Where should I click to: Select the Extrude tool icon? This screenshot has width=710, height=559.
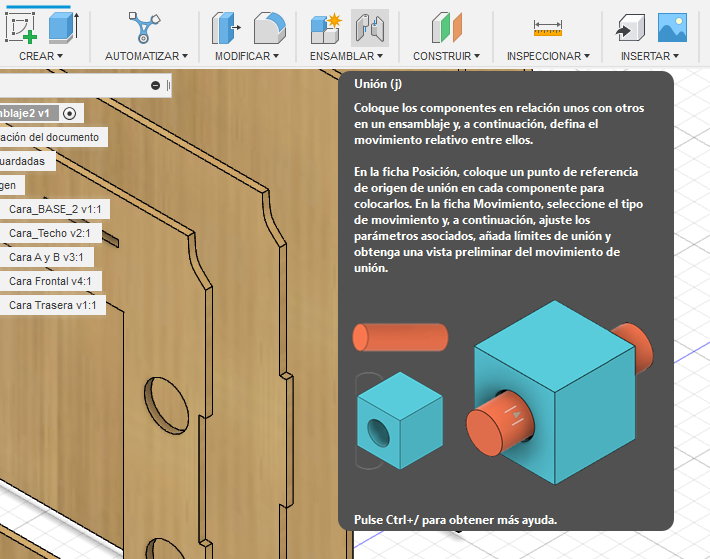click(x=63, y=28)
